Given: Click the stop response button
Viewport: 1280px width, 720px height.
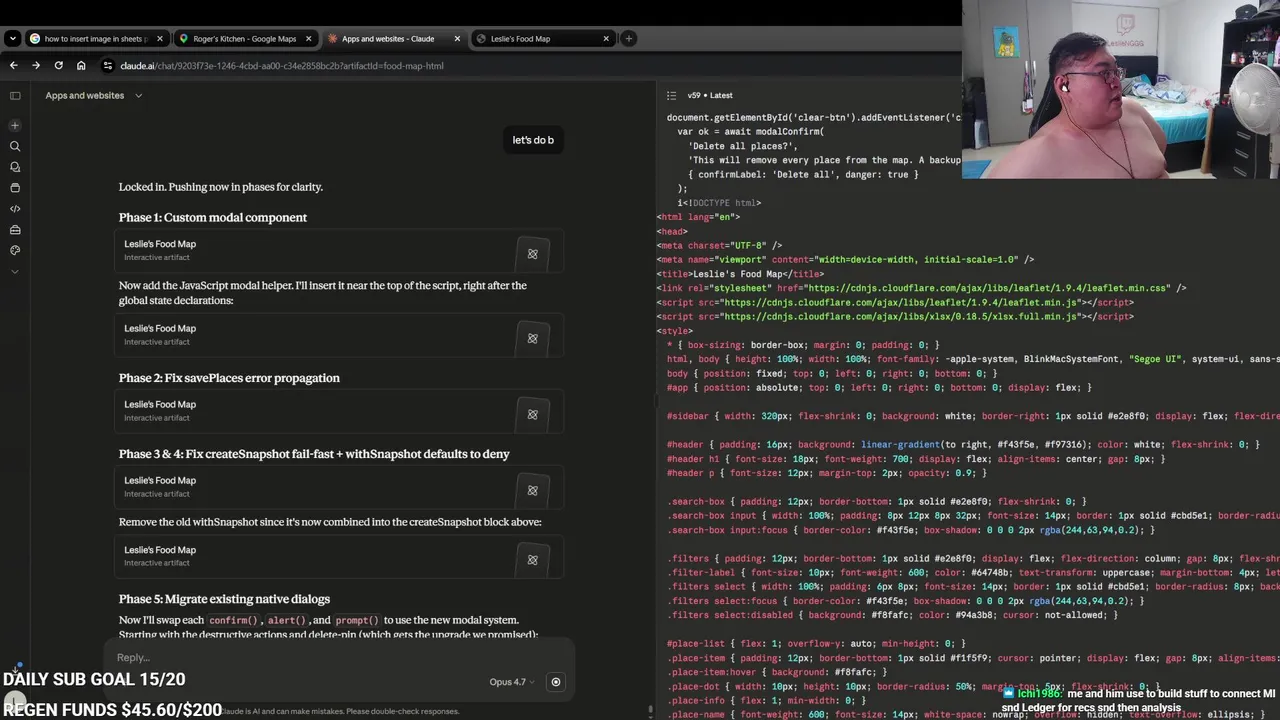Looking at the screenshot, I should click(x=556, y=682).
